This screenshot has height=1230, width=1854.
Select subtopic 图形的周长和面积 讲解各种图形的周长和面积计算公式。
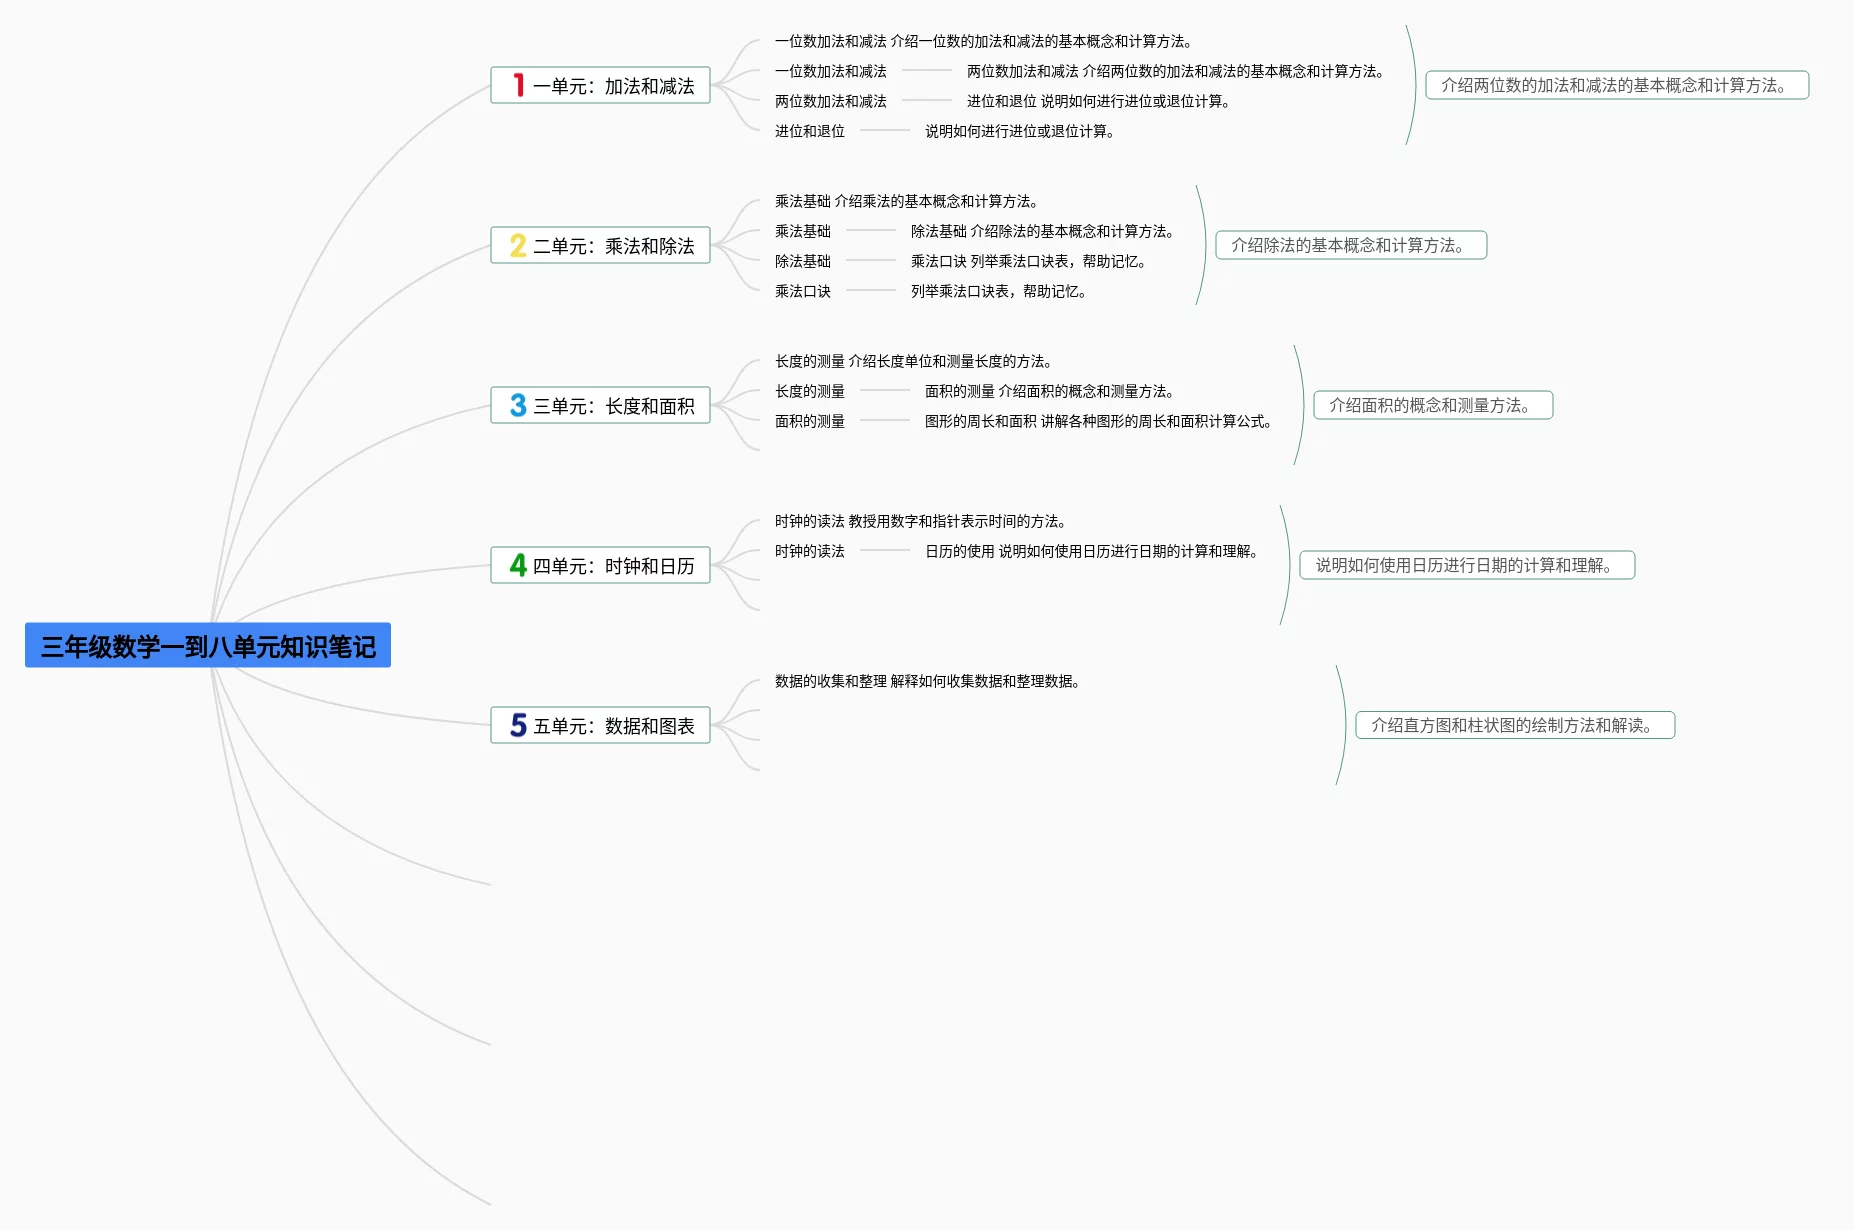click(x=1099, y=421)
